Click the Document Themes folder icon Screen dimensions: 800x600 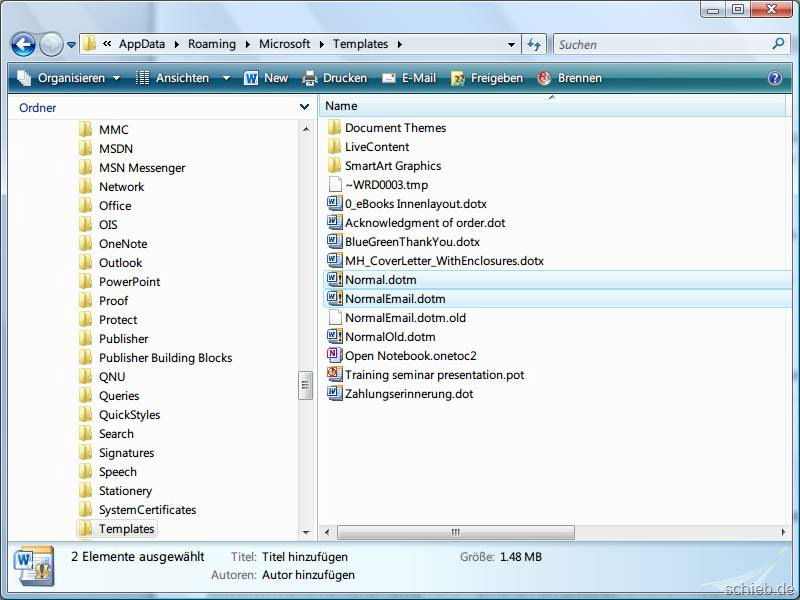pyautogui.click(x=334, y=128)
